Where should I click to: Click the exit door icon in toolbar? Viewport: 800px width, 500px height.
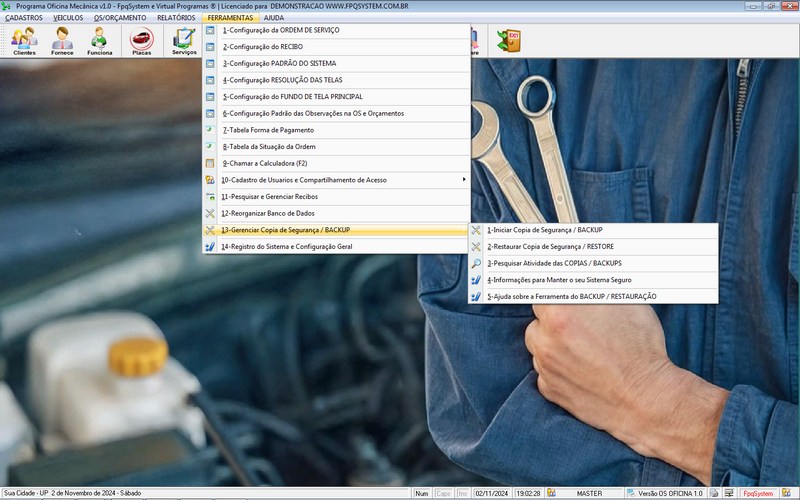click(509, 40)
